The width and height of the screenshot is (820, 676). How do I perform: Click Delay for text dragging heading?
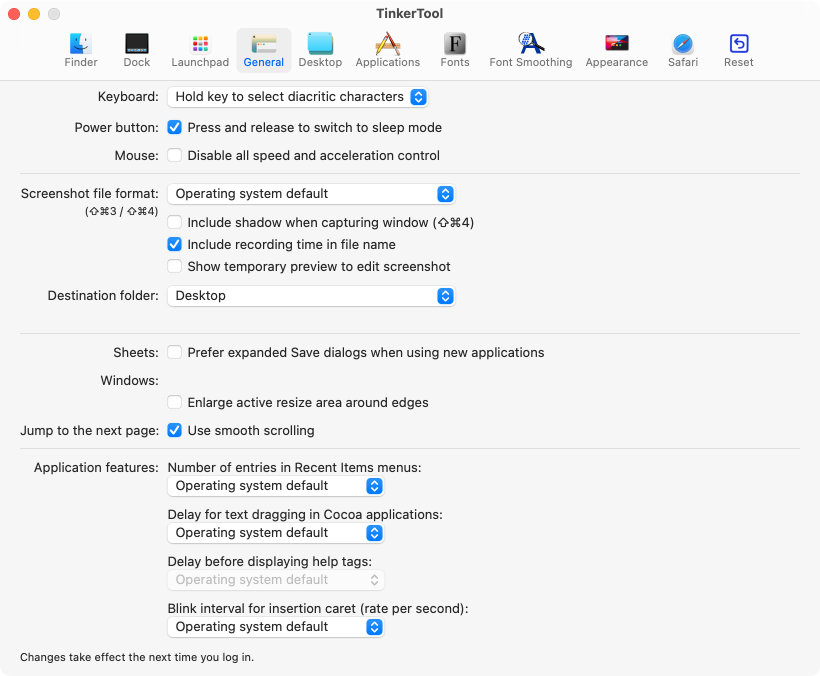[305, 514]
